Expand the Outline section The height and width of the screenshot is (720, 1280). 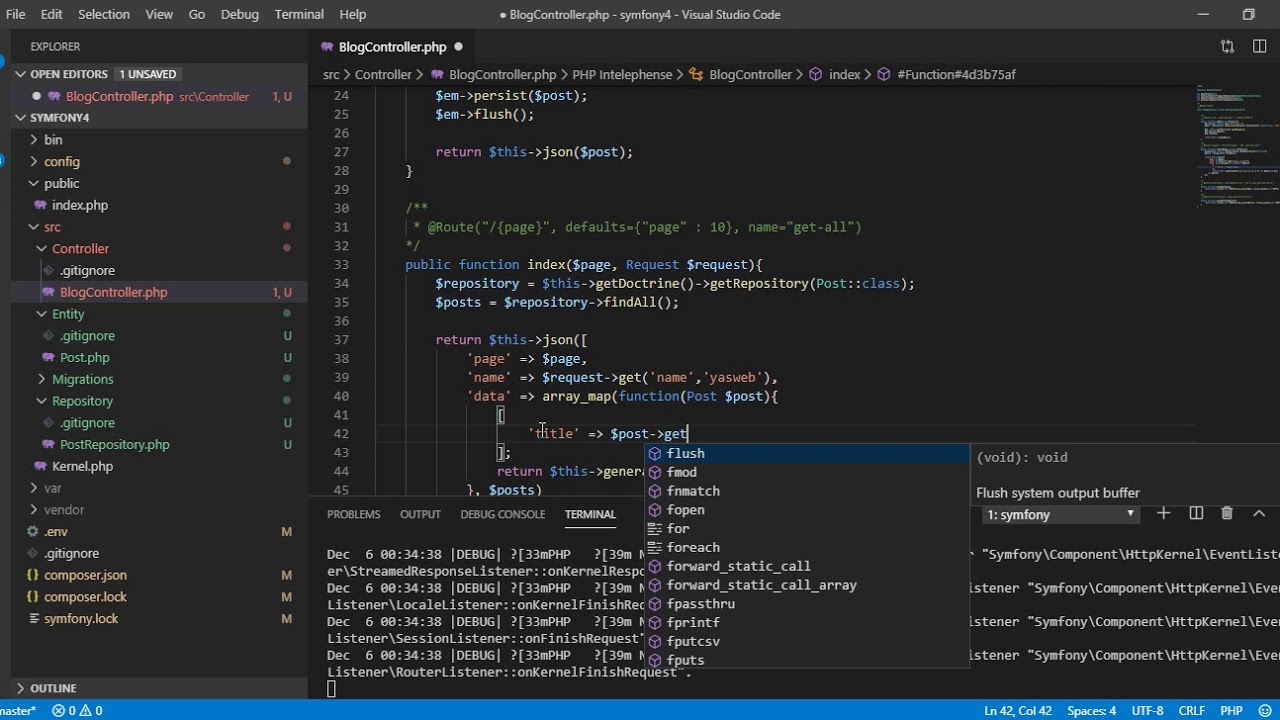[x=20, y=688]
